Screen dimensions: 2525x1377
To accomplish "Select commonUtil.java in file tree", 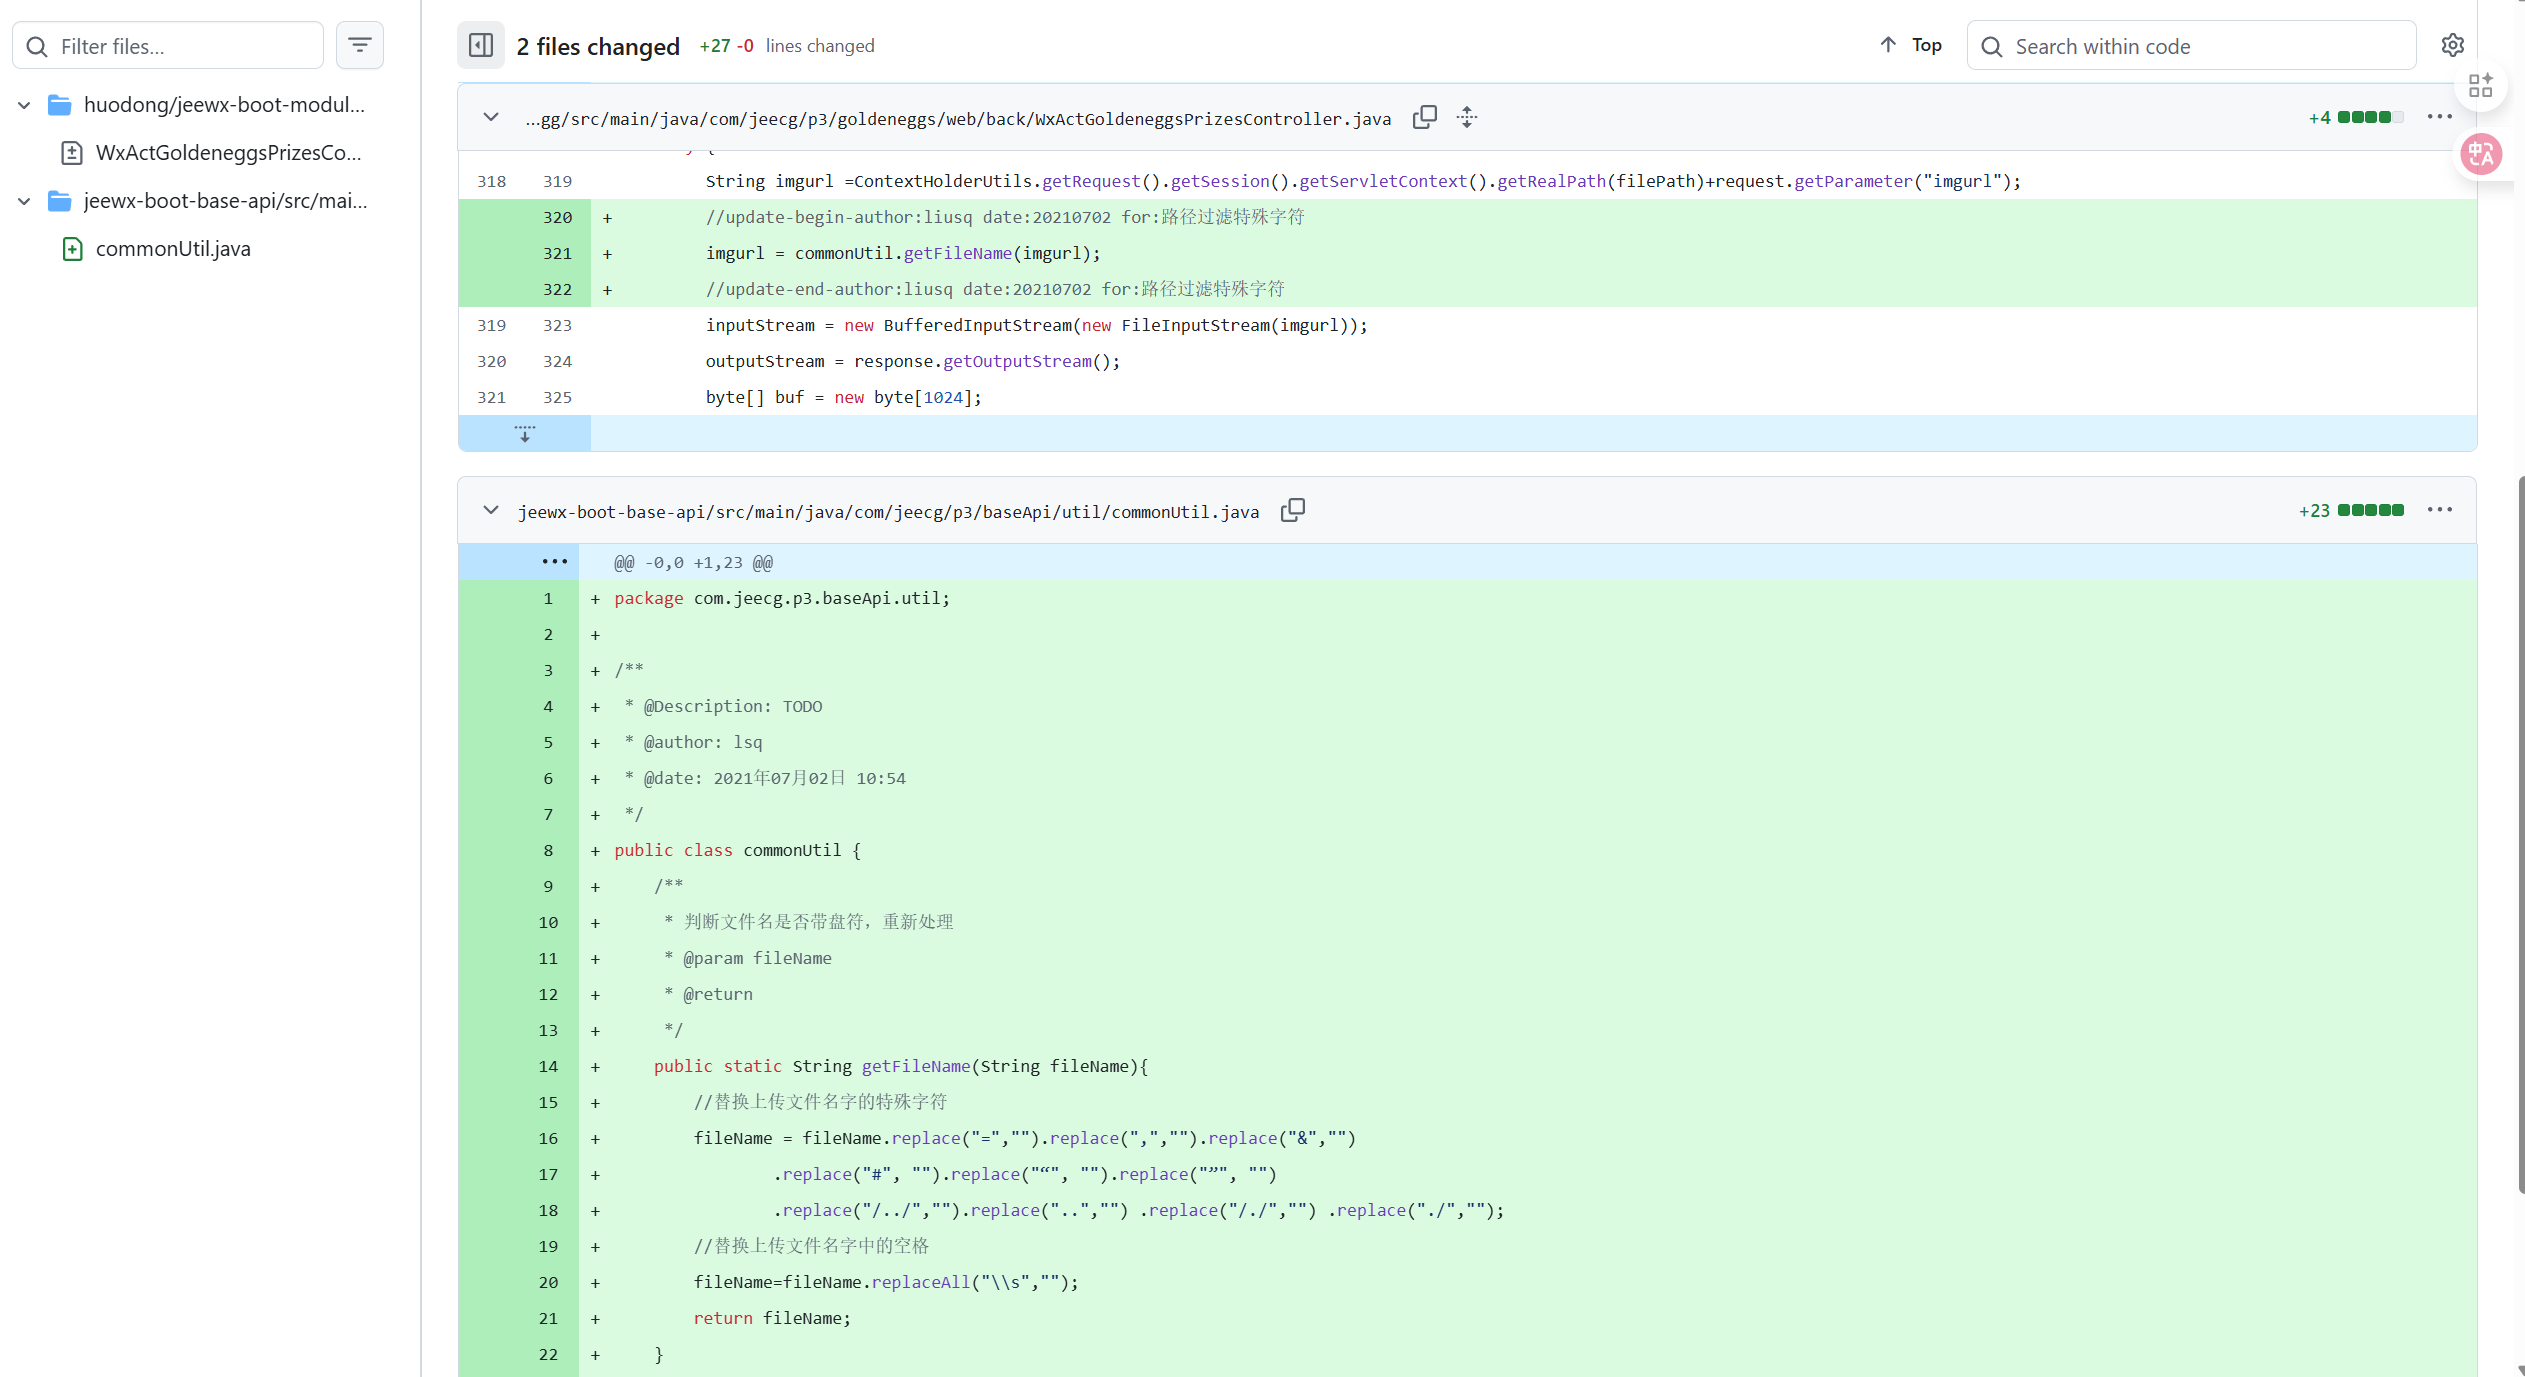I will click(x=173, y=249).
